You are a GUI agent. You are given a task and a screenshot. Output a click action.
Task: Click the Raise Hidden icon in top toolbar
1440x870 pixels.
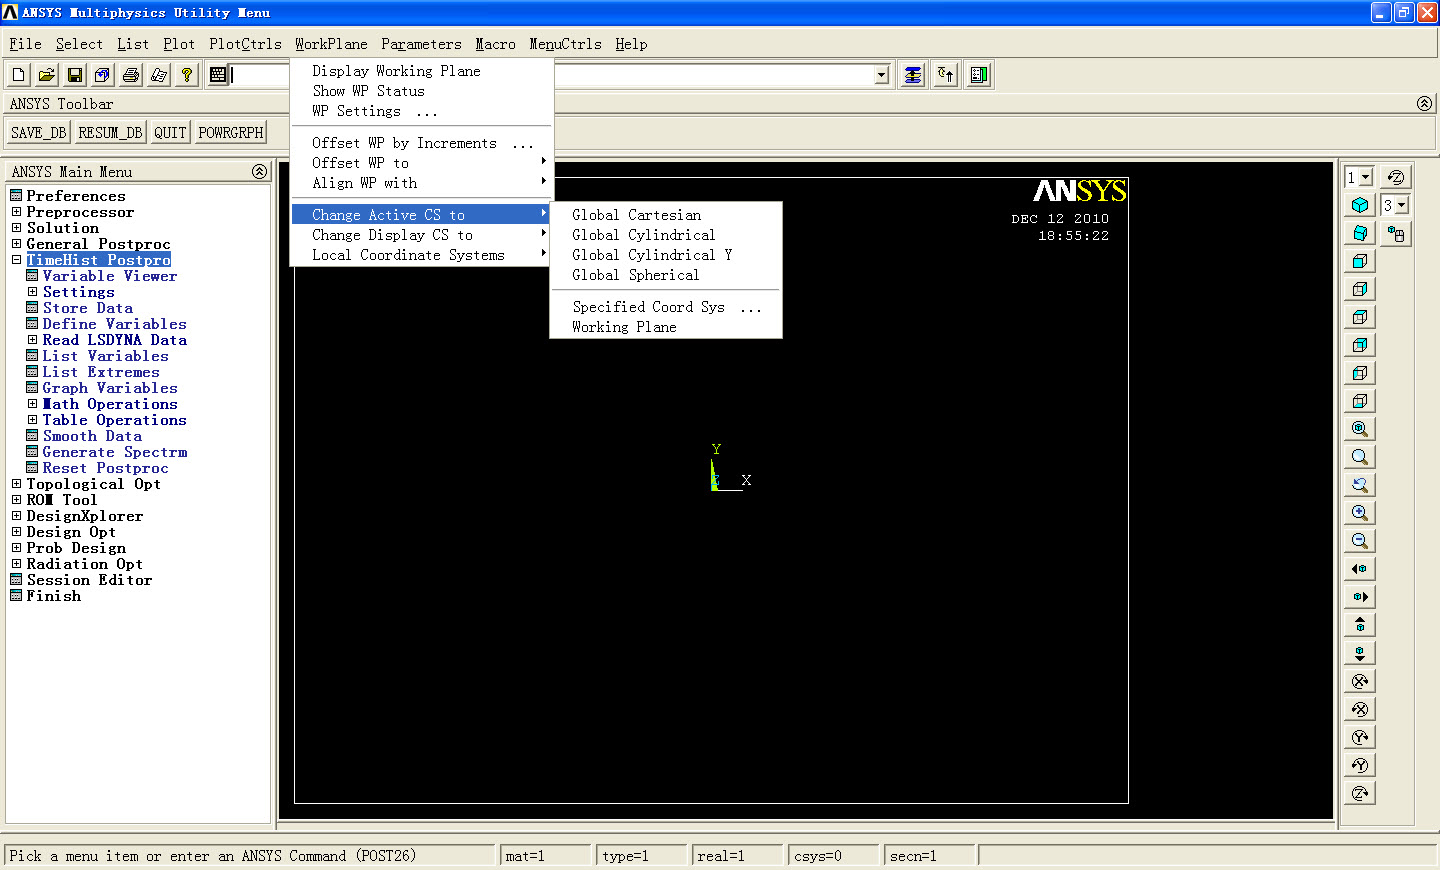913,75
